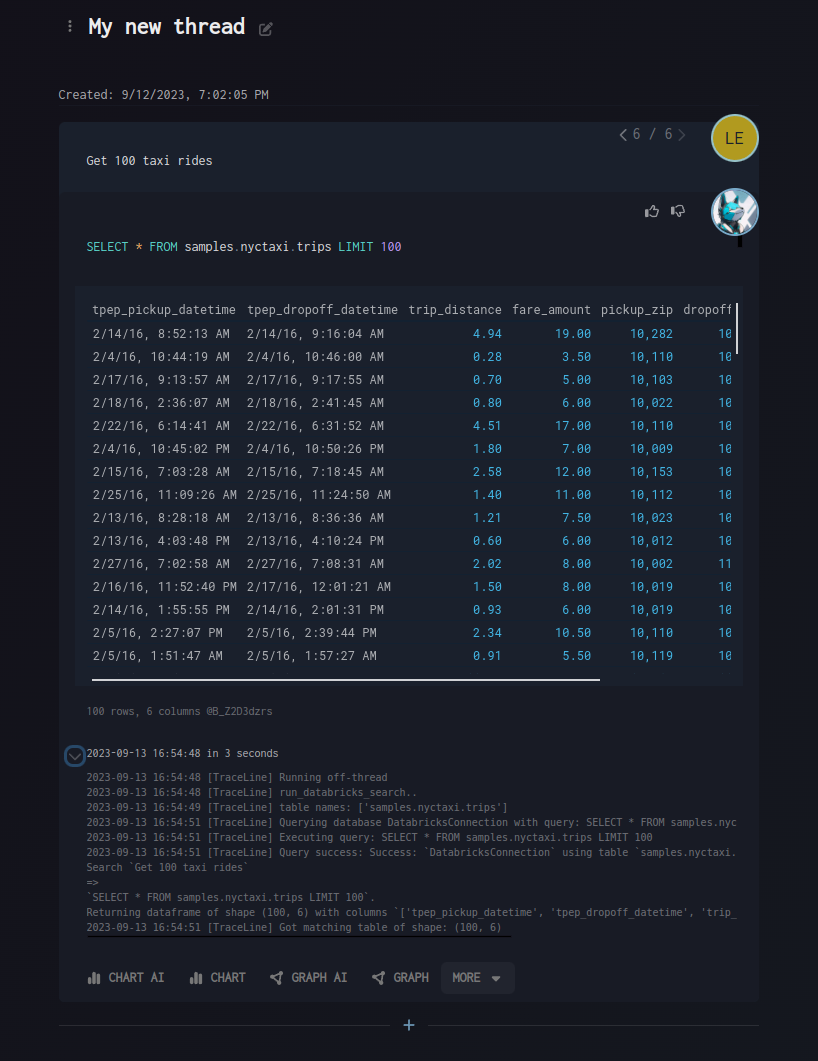Image resolution: width=818 pixels, height=1061 pixels.
Task: Click pickup zip cell 10,119
Action: (652, 656)
